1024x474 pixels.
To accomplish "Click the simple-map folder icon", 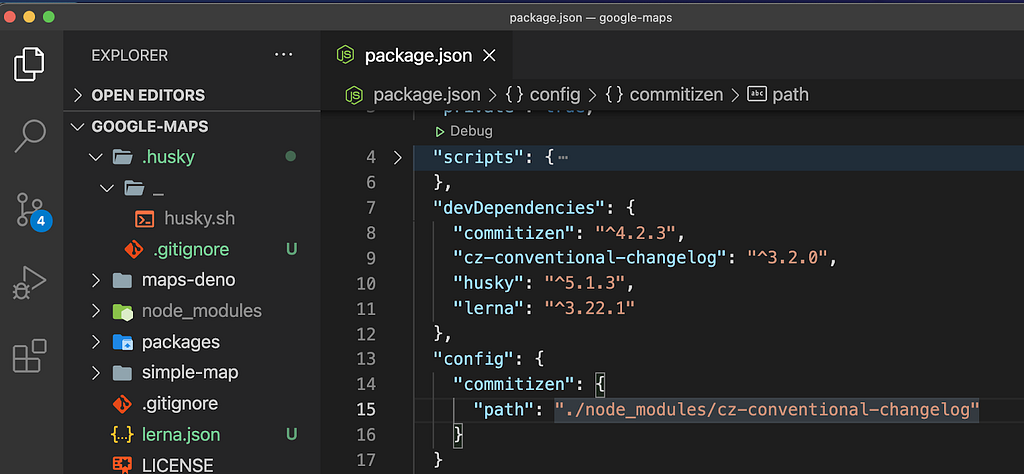I will click(x=122, y=373).
